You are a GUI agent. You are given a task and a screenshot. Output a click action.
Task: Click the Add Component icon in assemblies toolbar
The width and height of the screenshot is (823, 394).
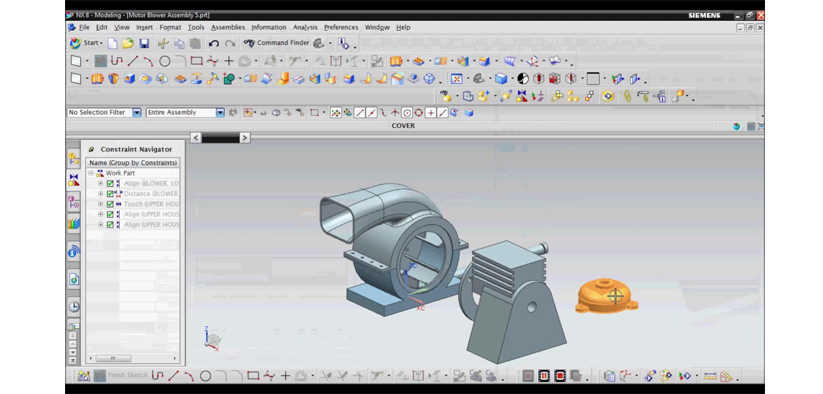point(483,97)
